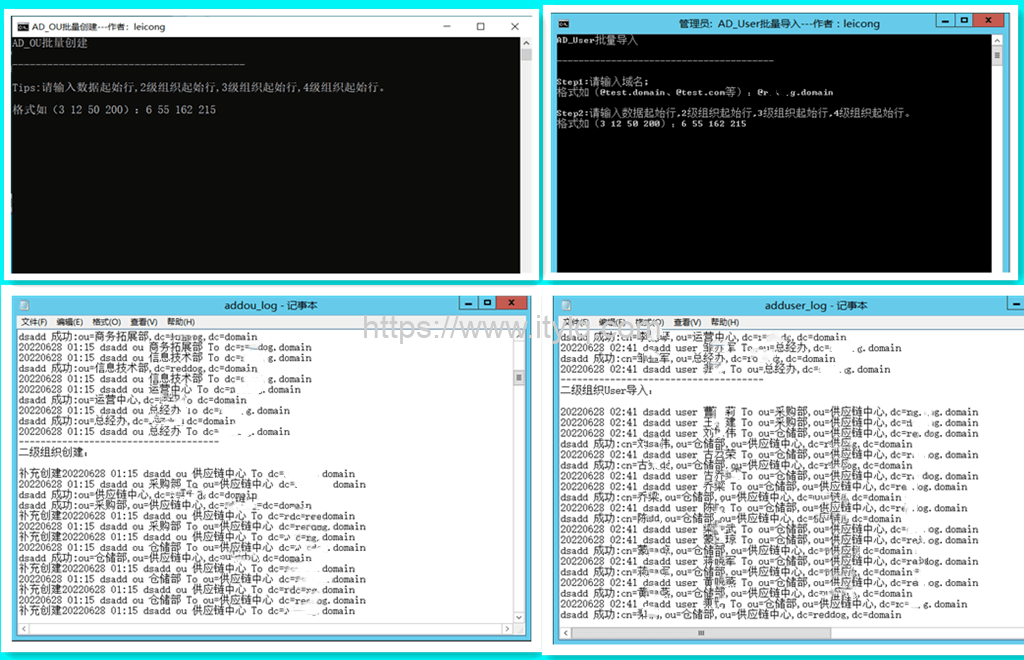Screen dimensions: 1024x660
Task: Open the 帮助 menu in addou_log Notepad
Action: (x=180, y=322)
